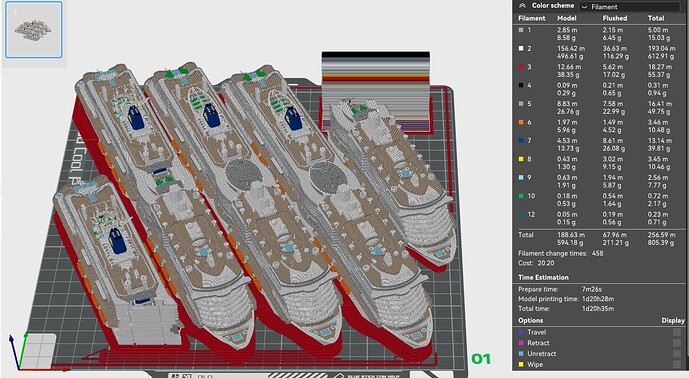Click the Time Estimation section heading
The height and width of the screenshot is (378, 689).
point(543,278)
